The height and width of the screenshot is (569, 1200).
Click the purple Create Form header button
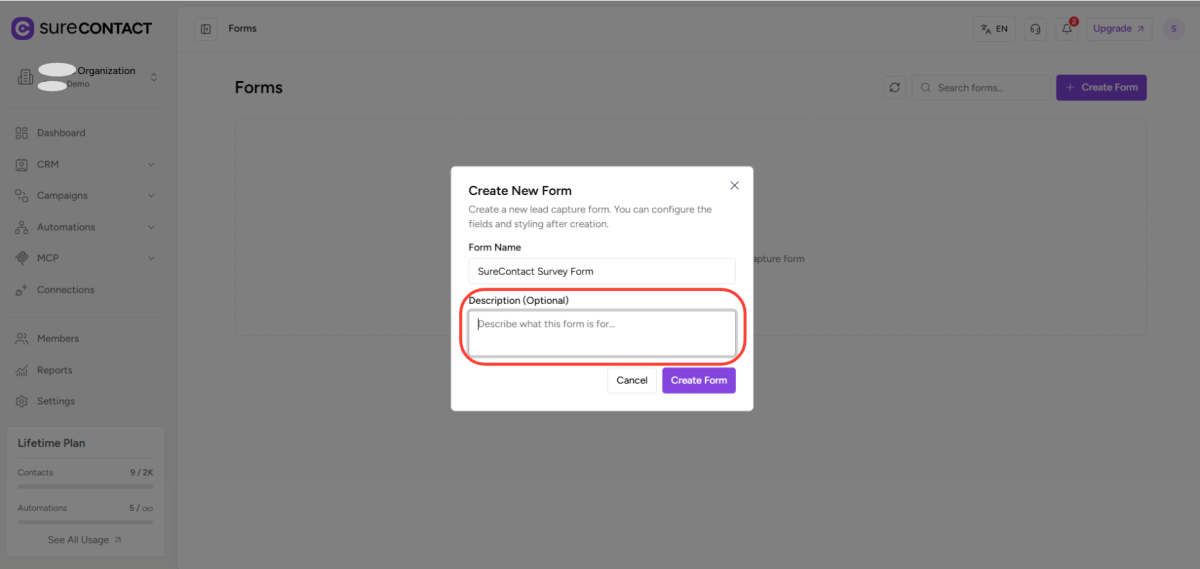pos(1101,88)
